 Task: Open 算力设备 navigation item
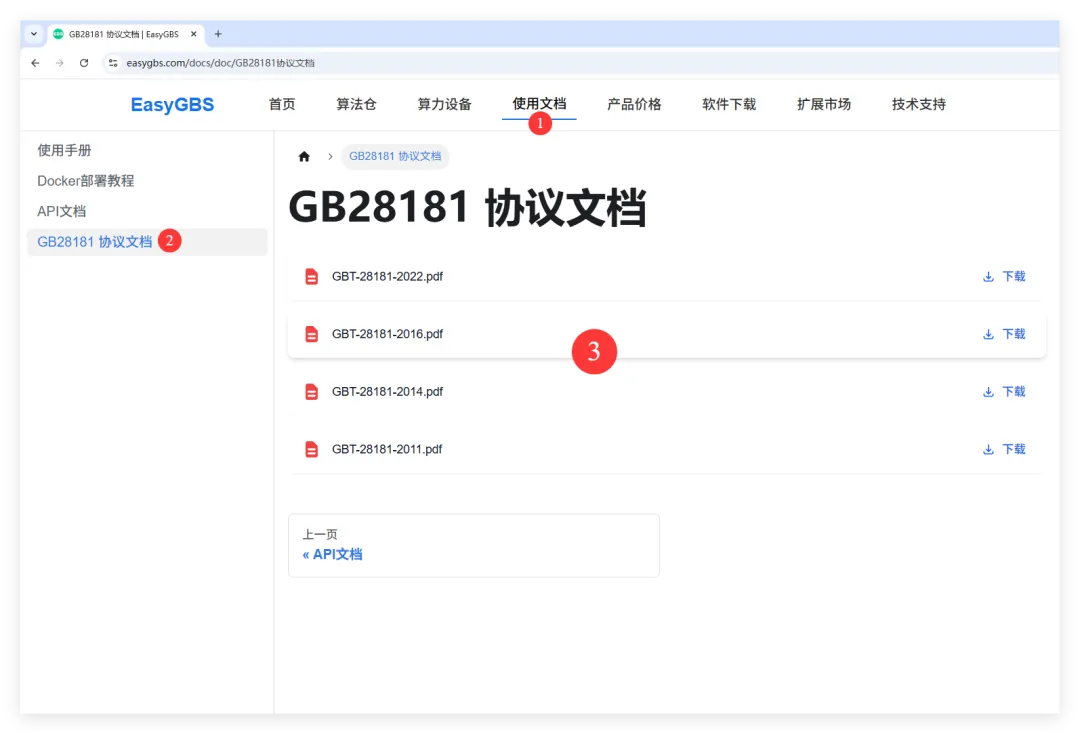point(444,104)
